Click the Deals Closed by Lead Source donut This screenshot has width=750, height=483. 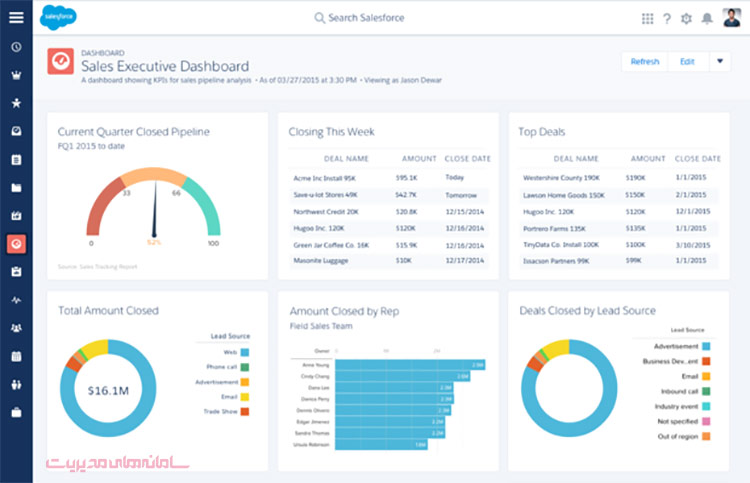point(569,388)
